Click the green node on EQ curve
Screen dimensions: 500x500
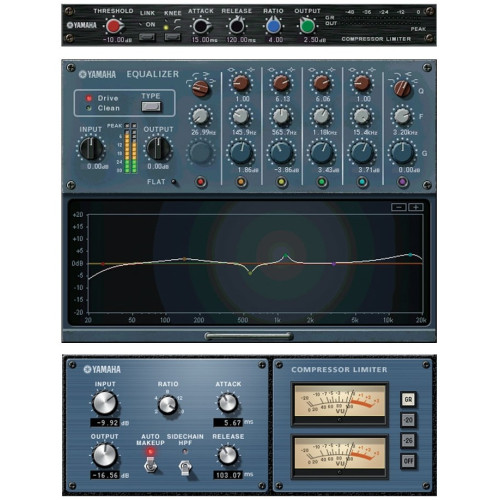(285, 256)
